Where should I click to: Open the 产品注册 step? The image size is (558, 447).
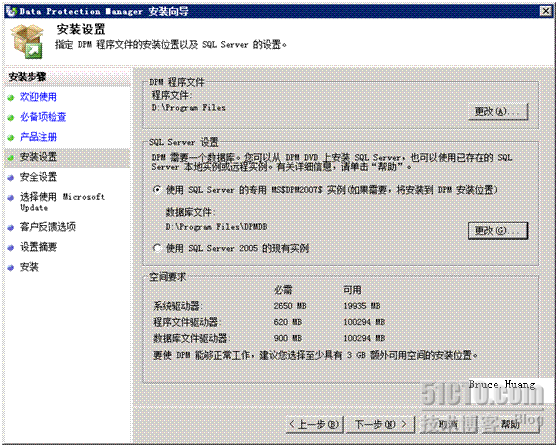(38, 137)
